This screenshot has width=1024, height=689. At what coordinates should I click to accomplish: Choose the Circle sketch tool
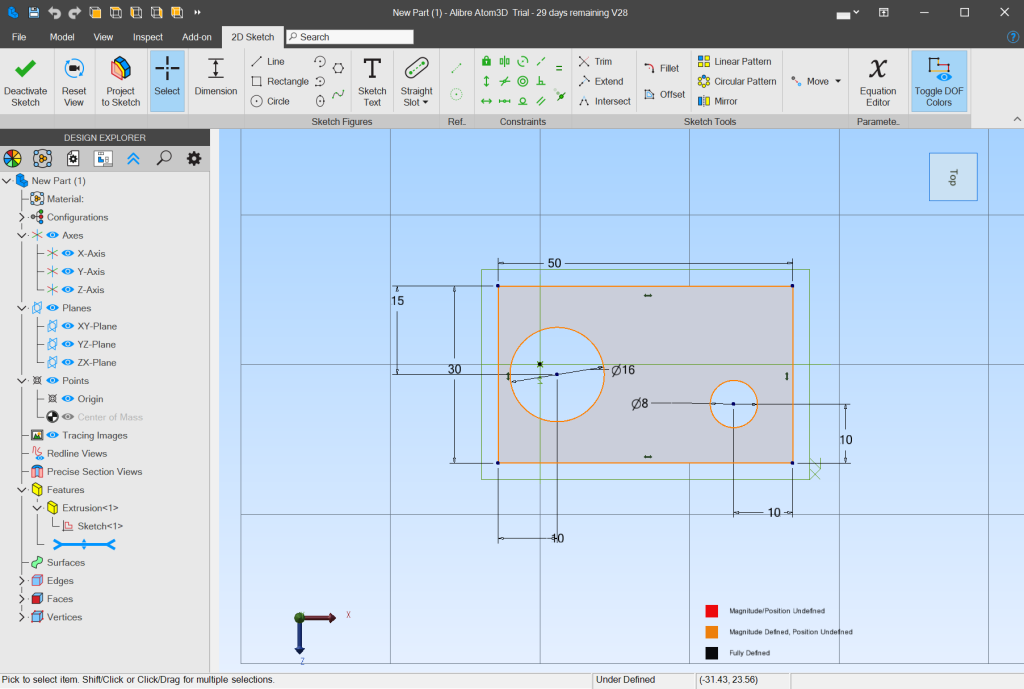(270, 101)
